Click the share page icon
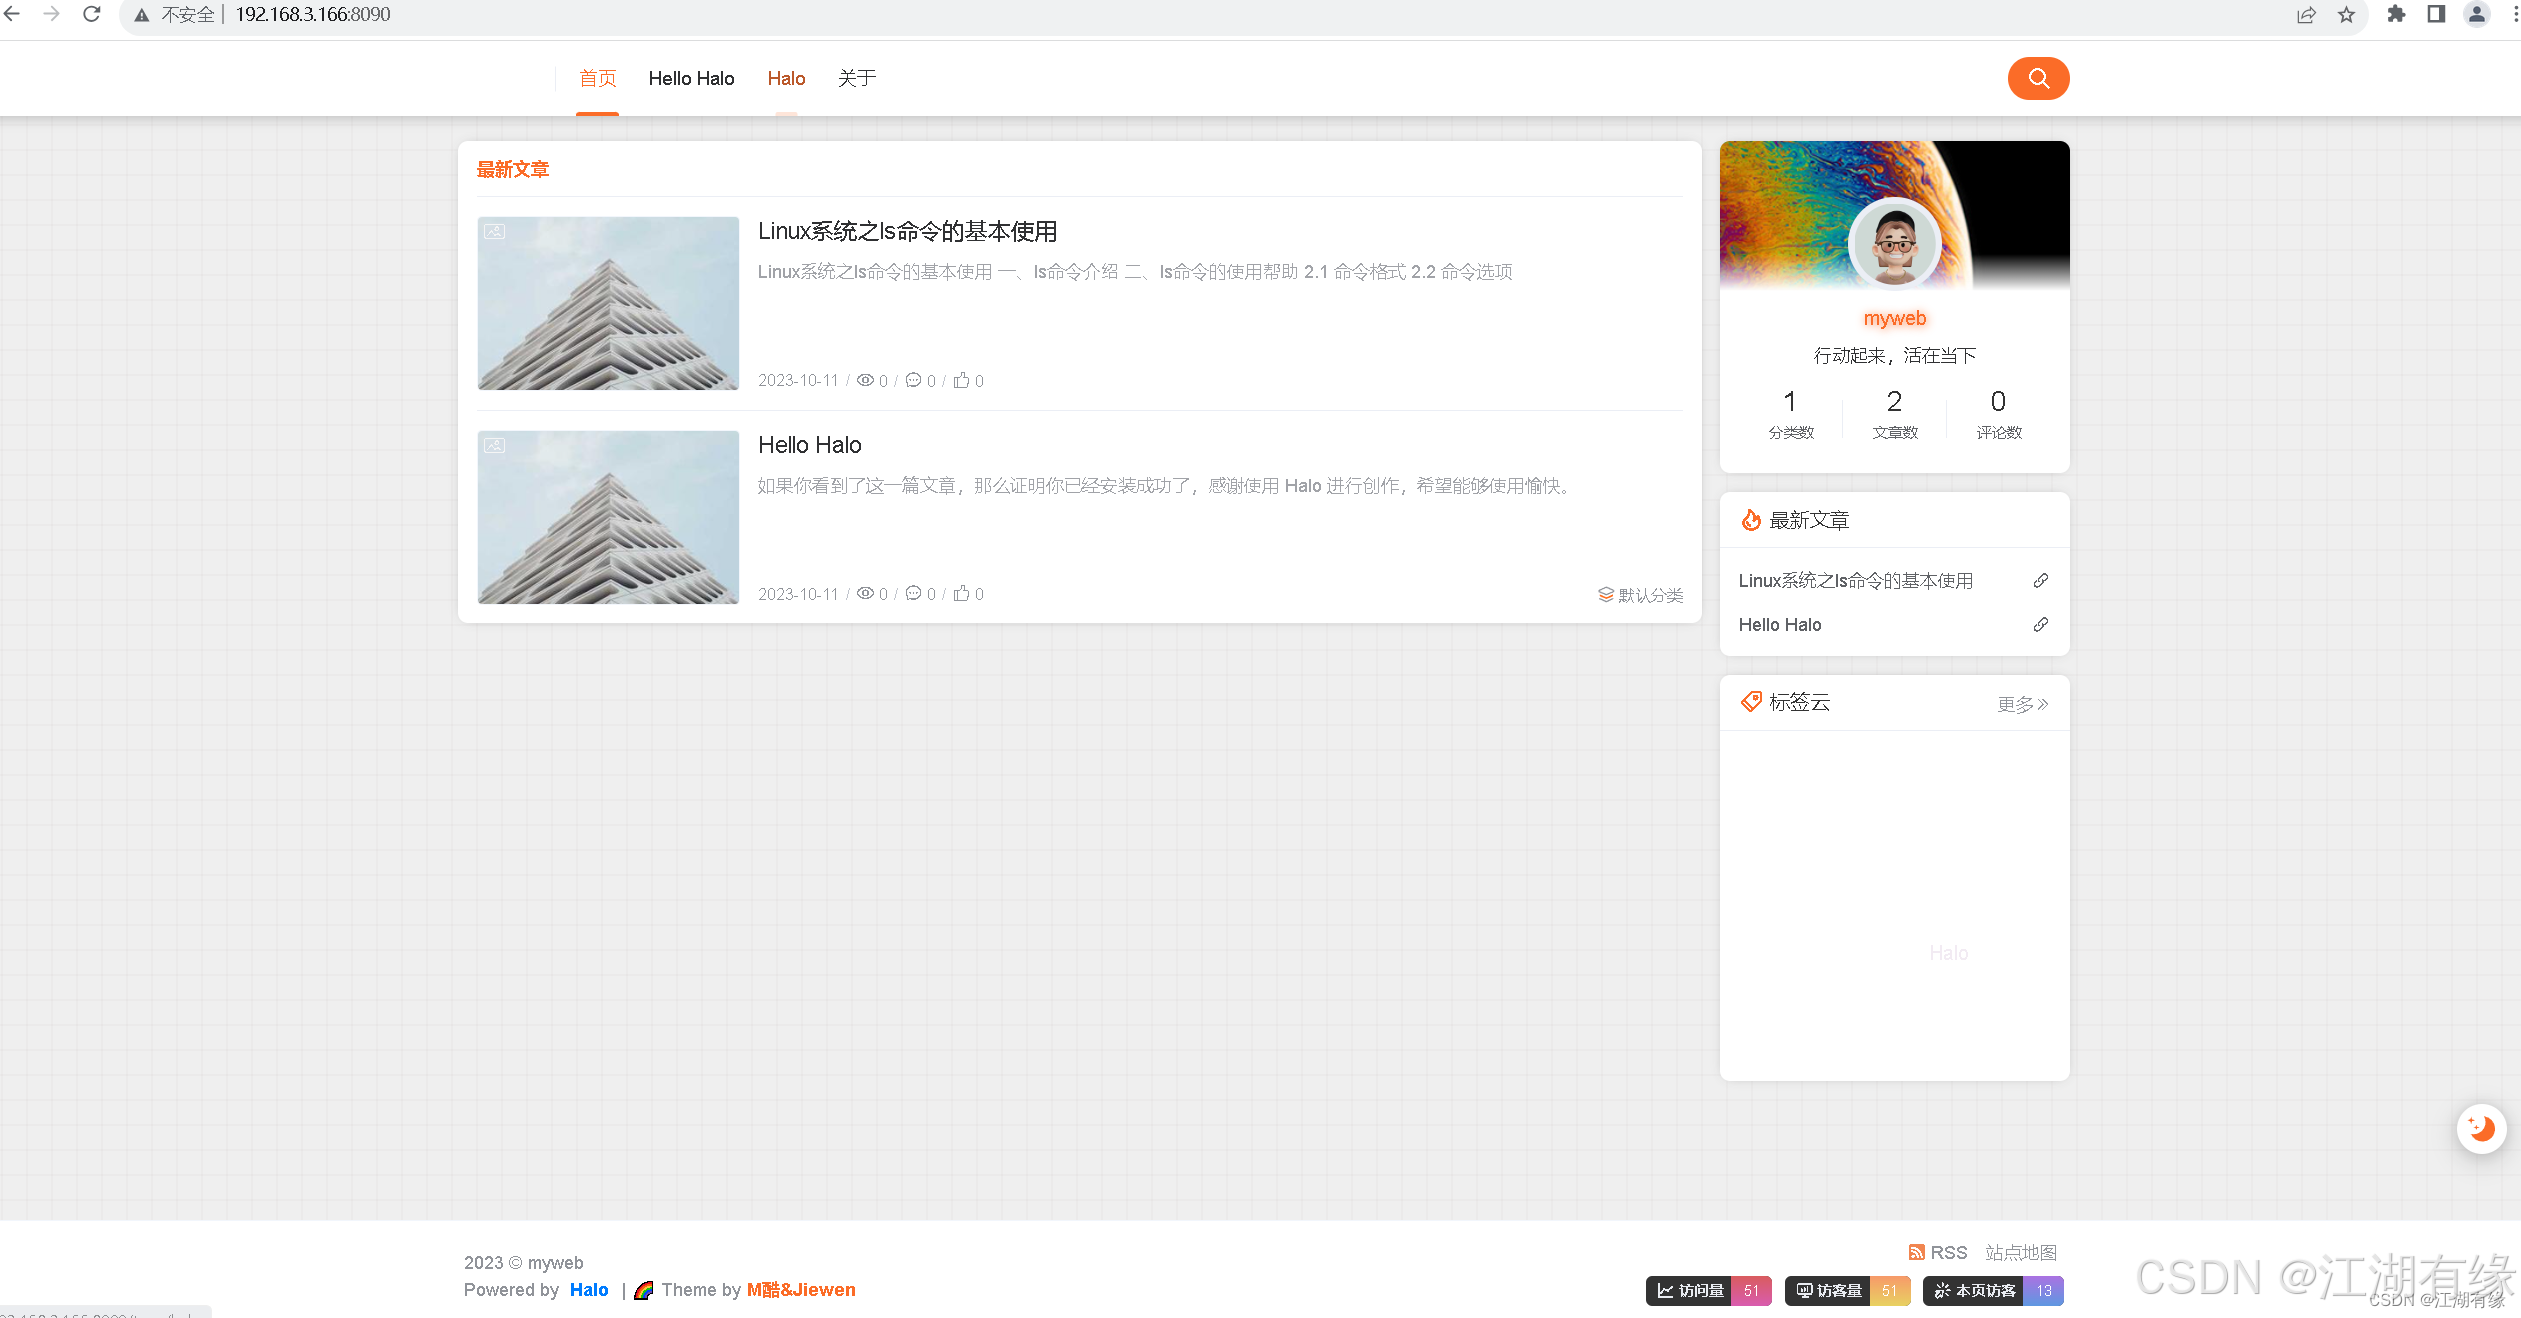The image size is (2521, 1318). 2306,15
